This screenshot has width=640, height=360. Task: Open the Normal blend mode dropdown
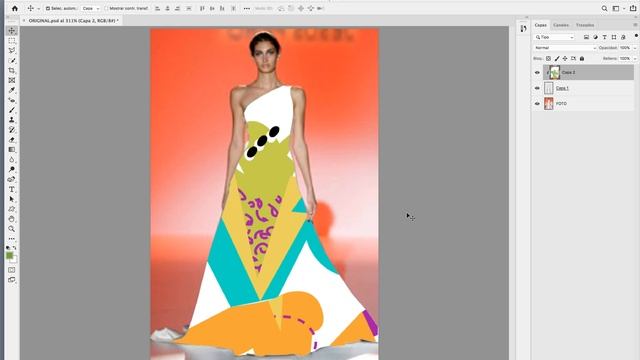tap(565, 48)
